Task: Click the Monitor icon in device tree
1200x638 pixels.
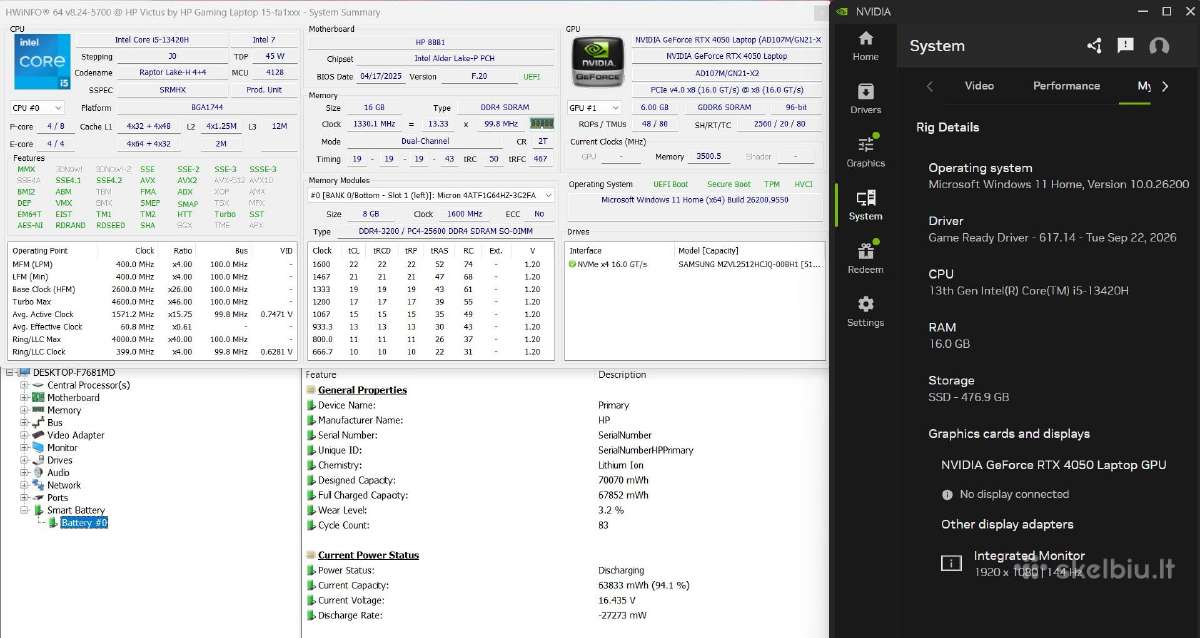Action: pyautogui.click(x=38, y=447)
